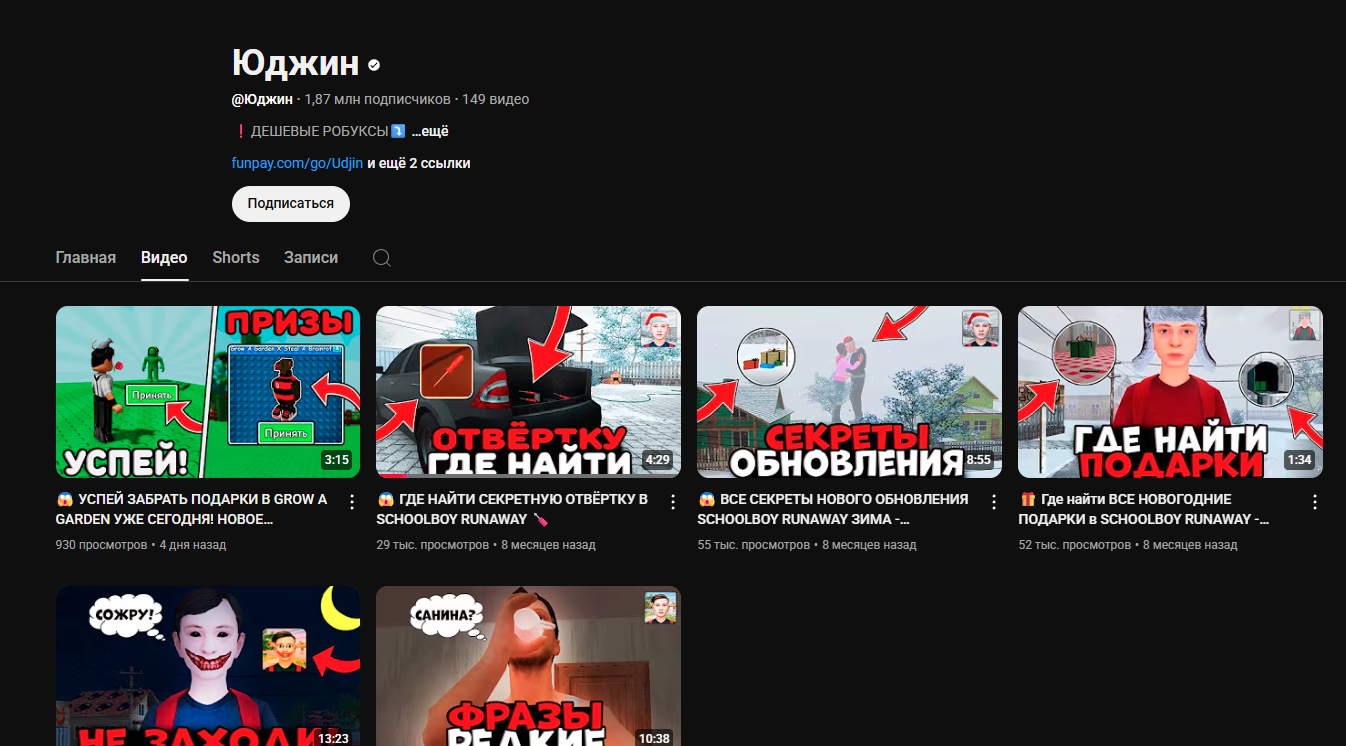Click title 'Где найти ВСЕ НОВОГОДНИЕ ПОДАРКИ'

(x=1144, y=509)
